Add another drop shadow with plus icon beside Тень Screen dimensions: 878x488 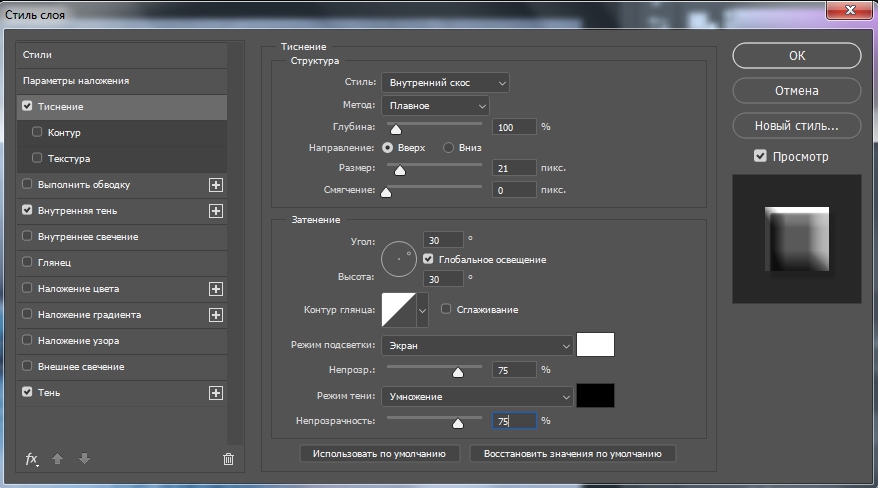(216, 393)
